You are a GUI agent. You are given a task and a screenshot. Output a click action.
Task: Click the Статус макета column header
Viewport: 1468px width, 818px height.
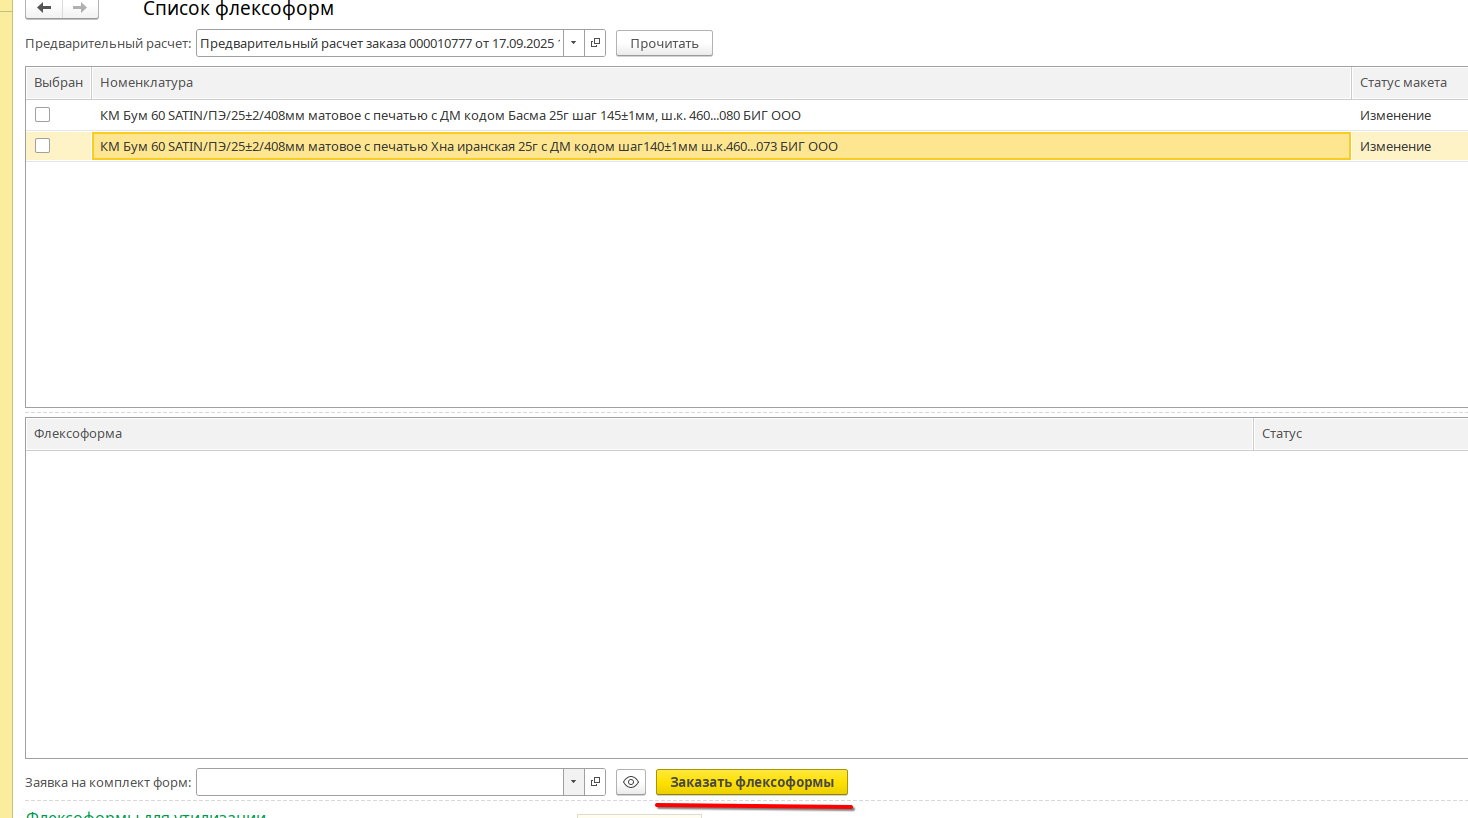tap(1402, 83)
